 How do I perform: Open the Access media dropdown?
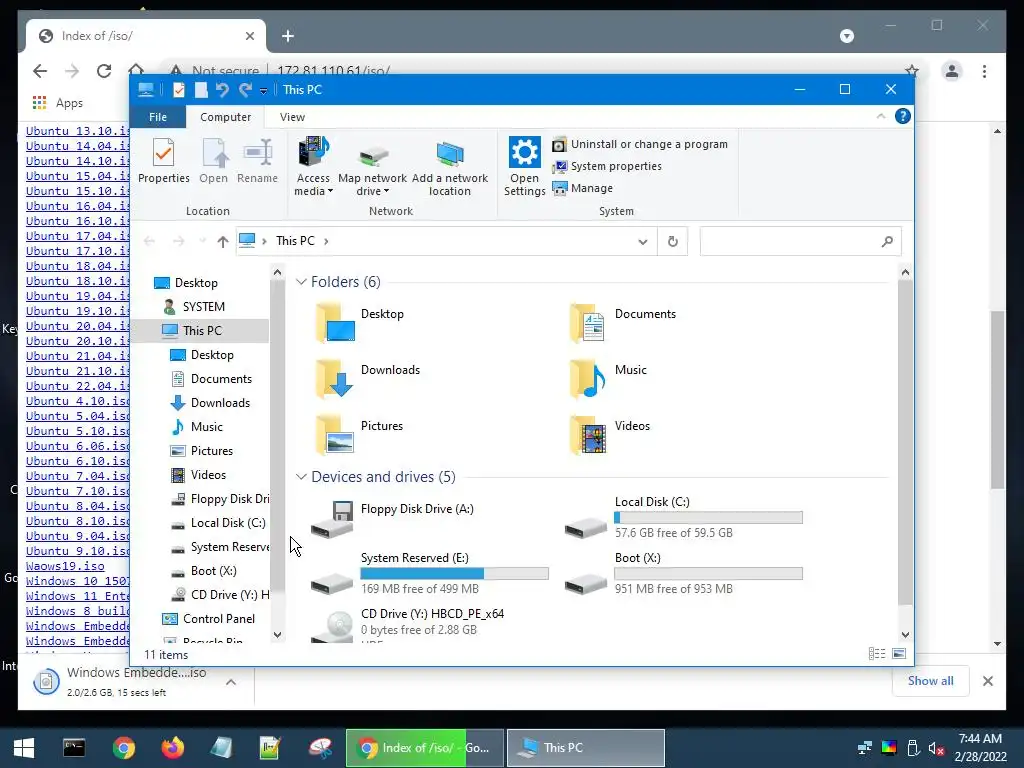click(313, 167)
